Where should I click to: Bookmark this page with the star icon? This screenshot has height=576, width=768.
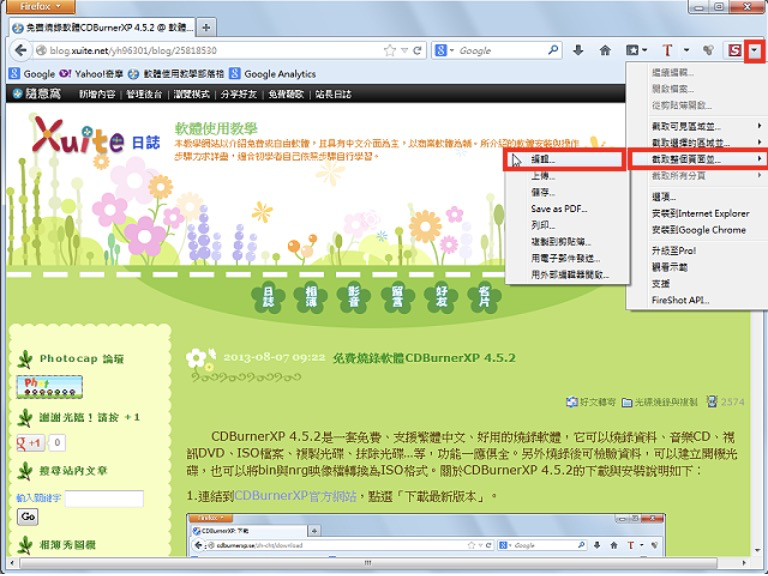pyautogui.click(x=390, y=50)
